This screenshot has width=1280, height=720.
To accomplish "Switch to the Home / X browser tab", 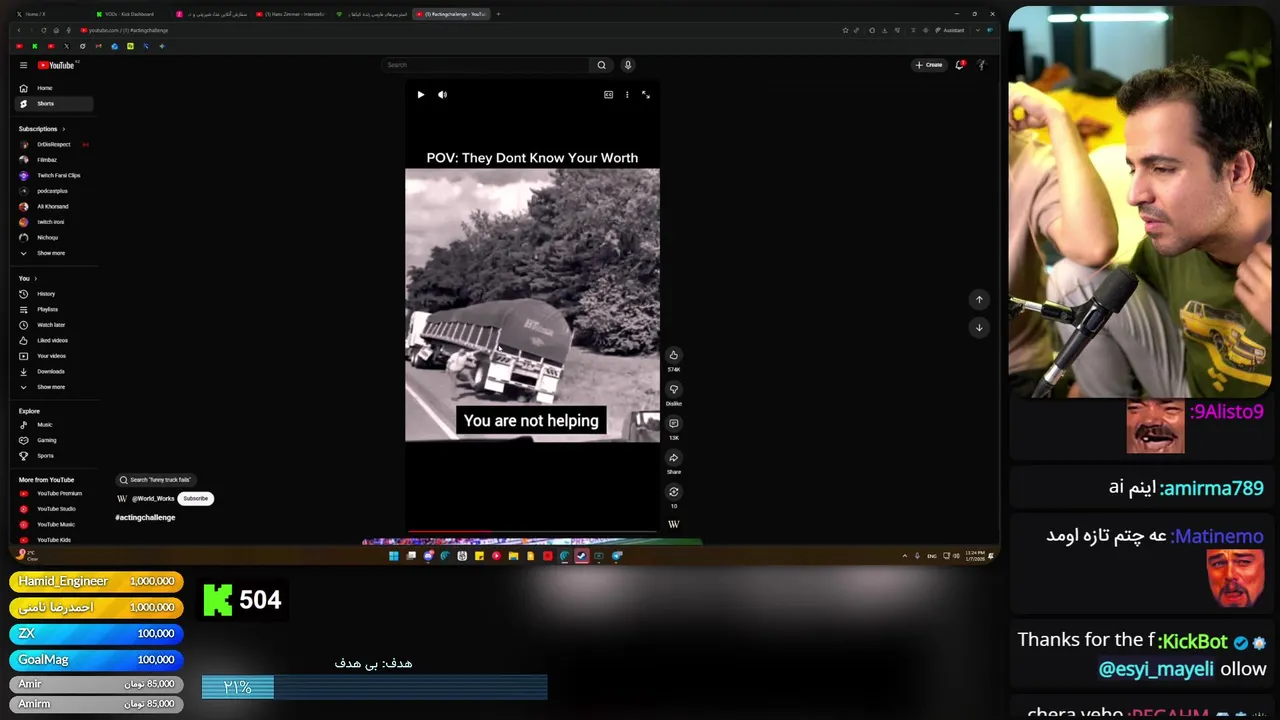I will (x=50, y=14).
